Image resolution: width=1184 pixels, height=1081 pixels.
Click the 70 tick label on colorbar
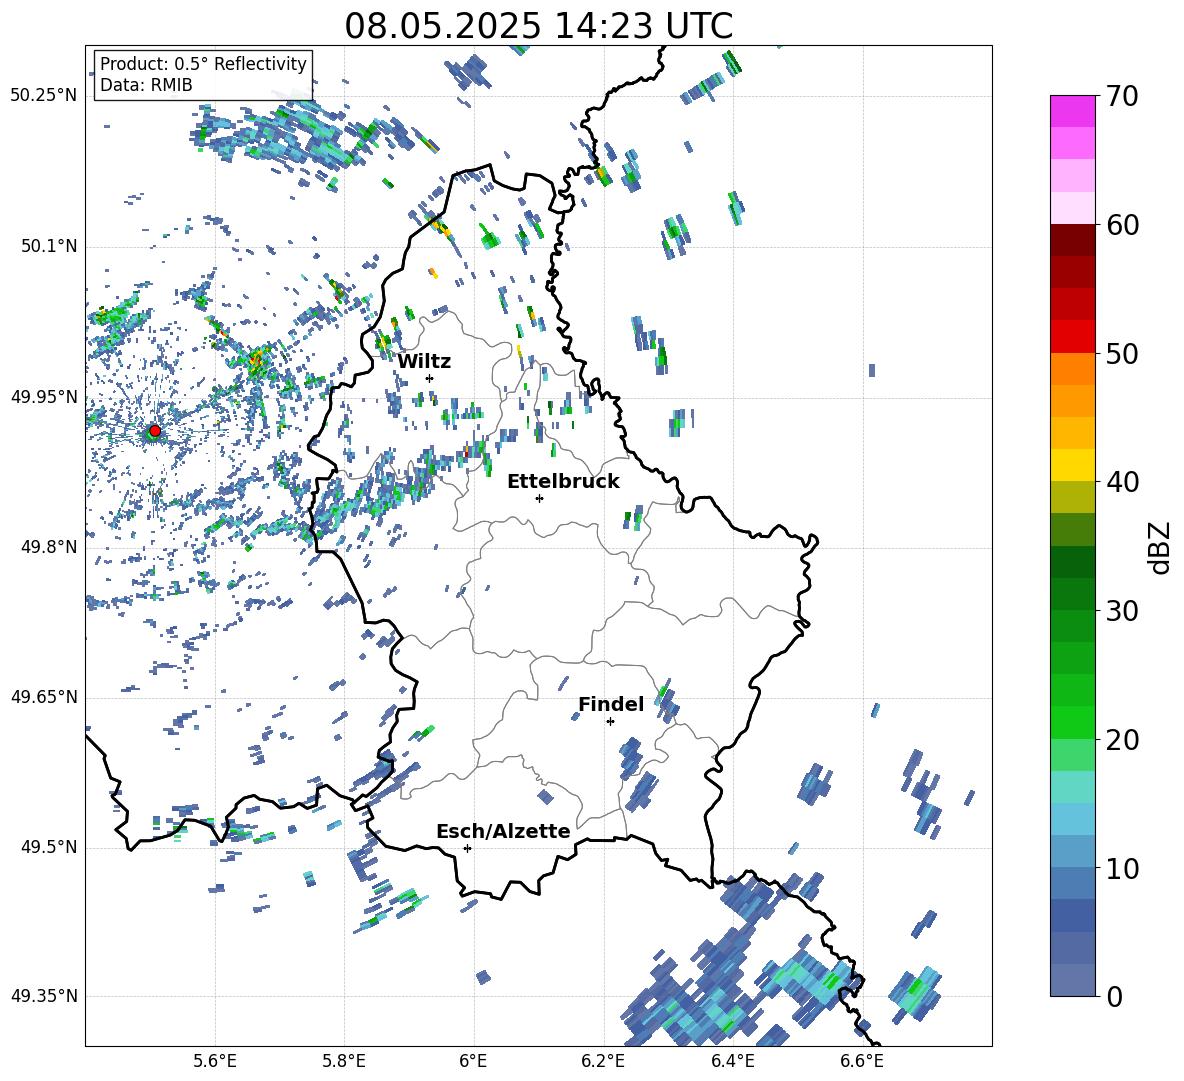[1122, 96]
